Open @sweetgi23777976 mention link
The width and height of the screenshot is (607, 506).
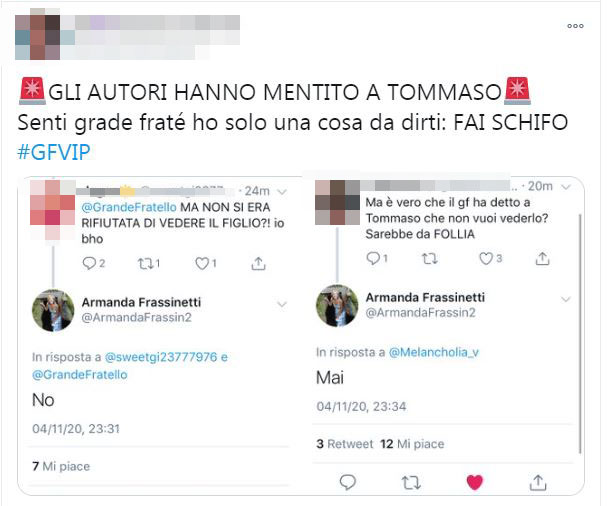pos(161,357)
